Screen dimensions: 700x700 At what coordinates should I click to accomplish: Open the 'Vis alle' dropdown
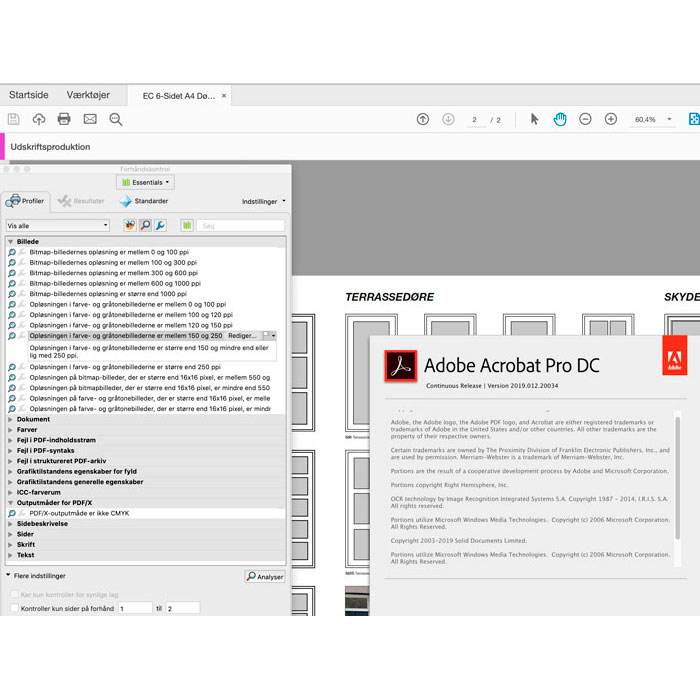point(58,225)
